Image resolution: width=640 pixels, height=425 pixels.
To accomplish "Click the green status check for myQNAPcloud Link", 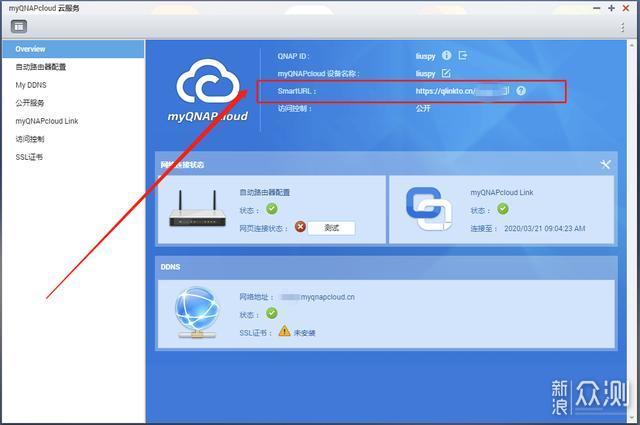I will point(503,209).
